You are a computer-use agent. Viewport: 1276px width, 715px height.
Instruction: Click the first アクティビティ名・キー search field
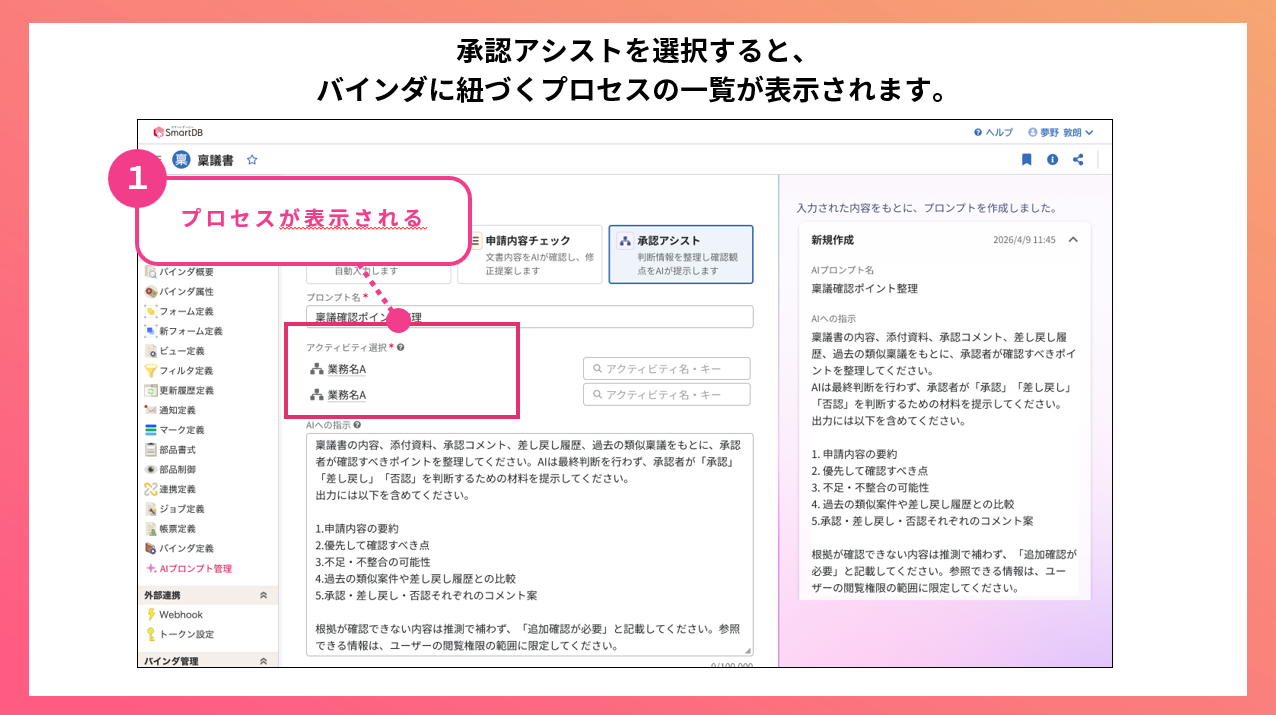[x=666, y=369]
